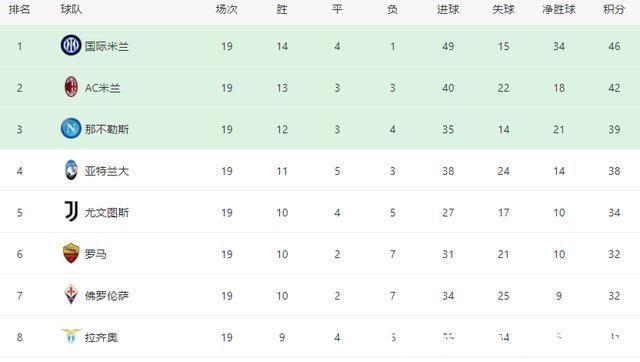The width and height of the screenshot is (640, 362).
Task: Open the Lazio eagle logo
Action: pyautogui.click(x=71, y=336)
